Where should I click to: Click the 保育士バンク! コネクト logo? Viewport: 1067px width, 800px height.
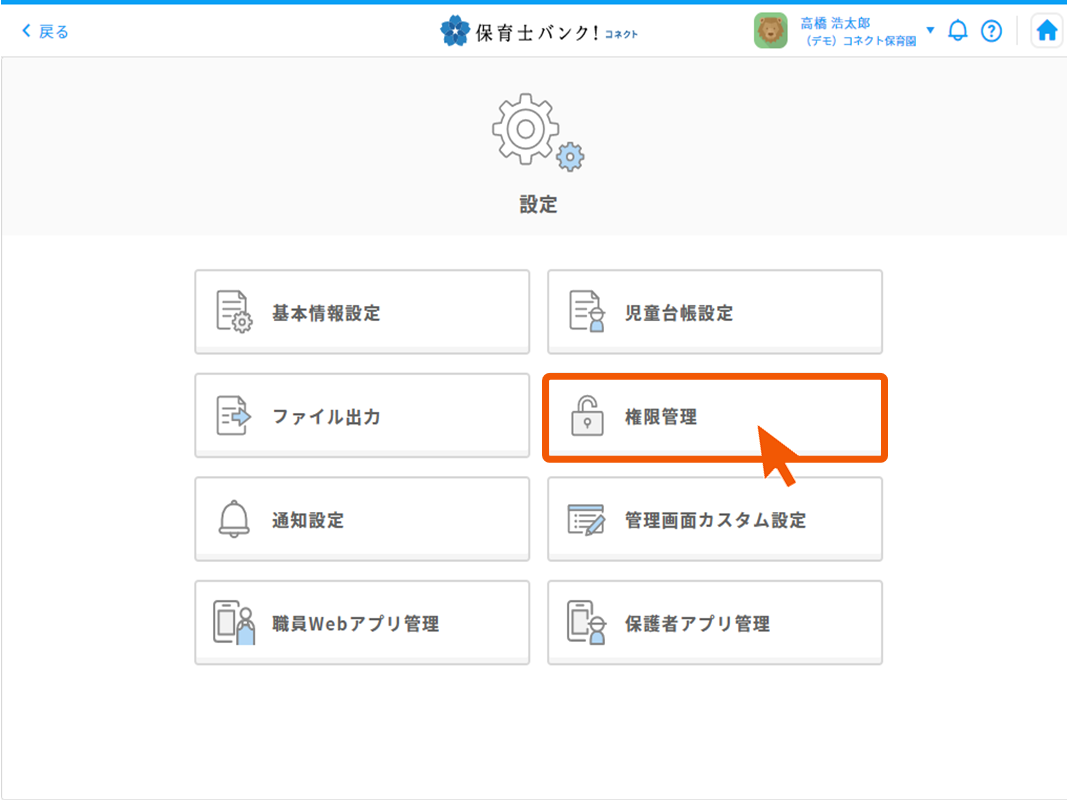tap(538, 31)
